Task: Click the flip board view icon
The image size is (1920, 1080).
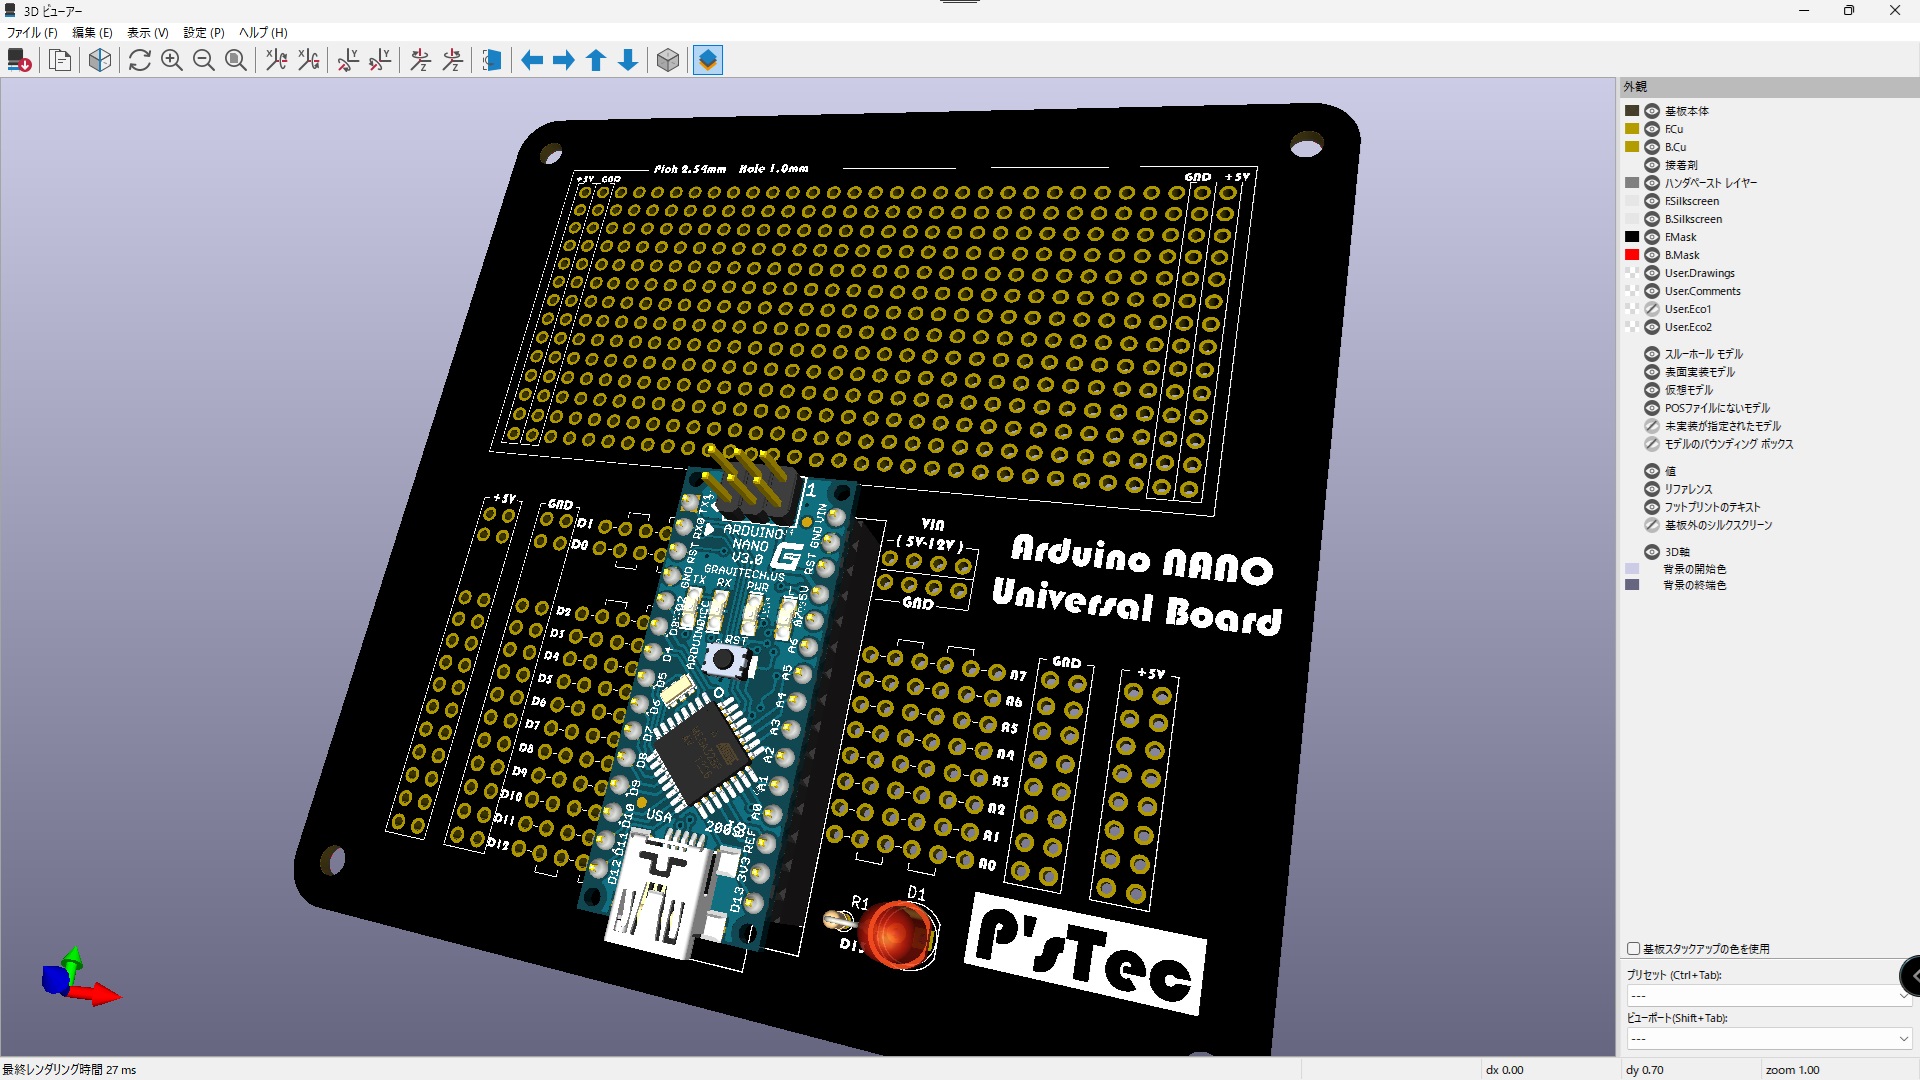Action: click(492, 61)
